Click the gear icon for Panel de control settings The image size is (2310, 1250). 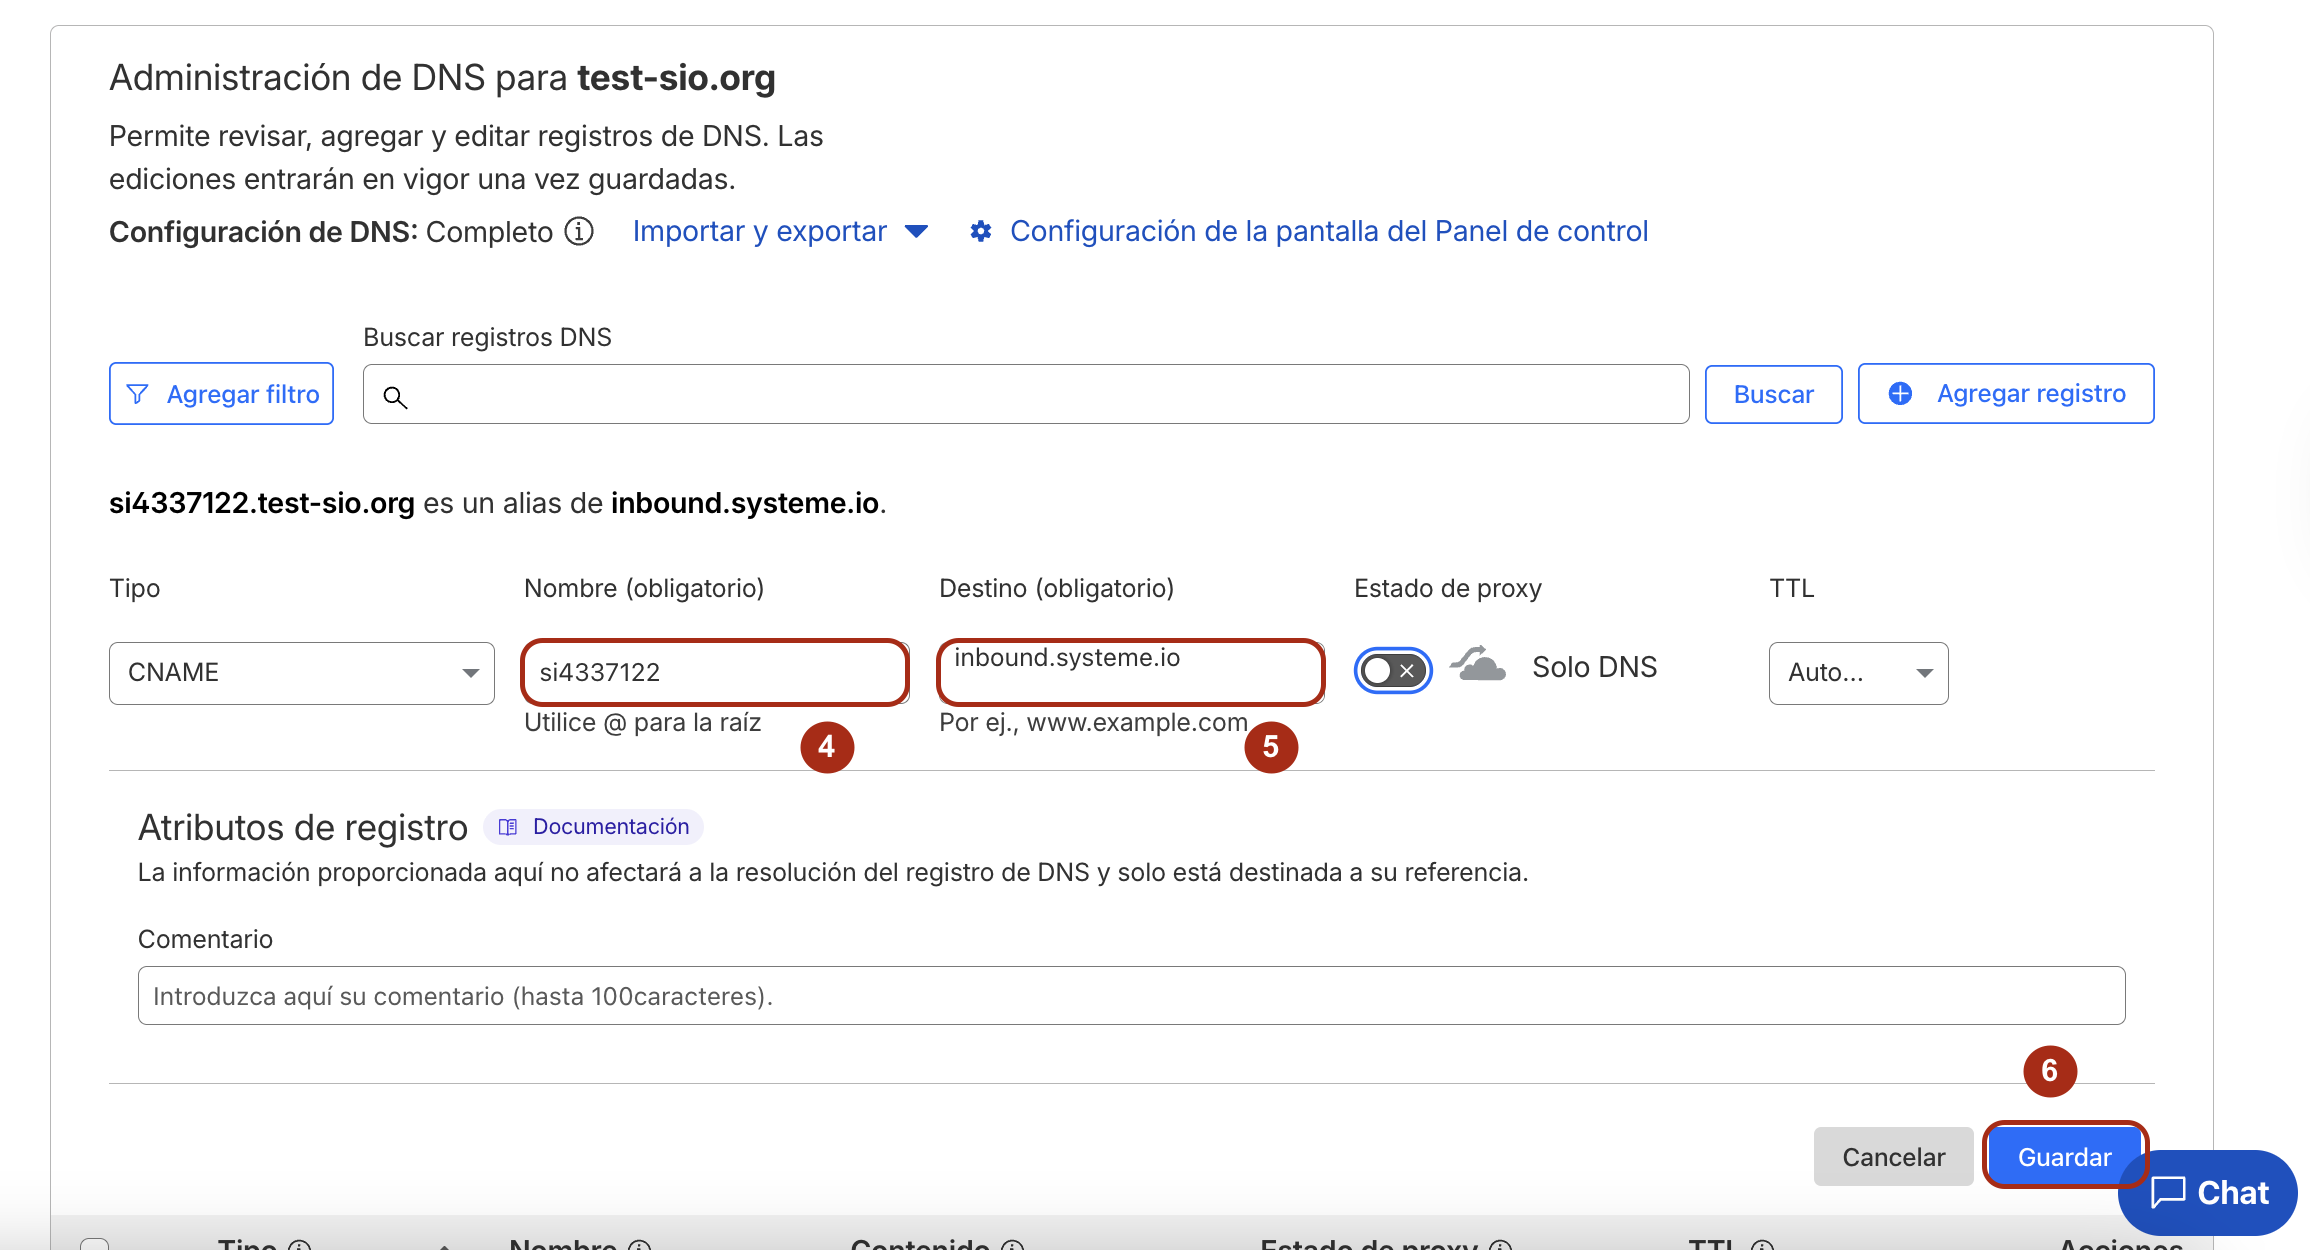[x=981, y=231]
